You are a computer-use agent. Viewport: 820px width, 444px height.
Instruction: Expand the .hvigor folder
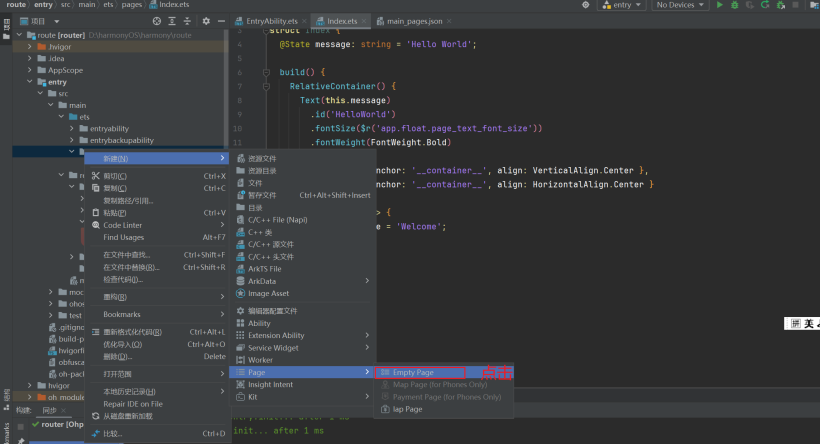tap(30, 47)
